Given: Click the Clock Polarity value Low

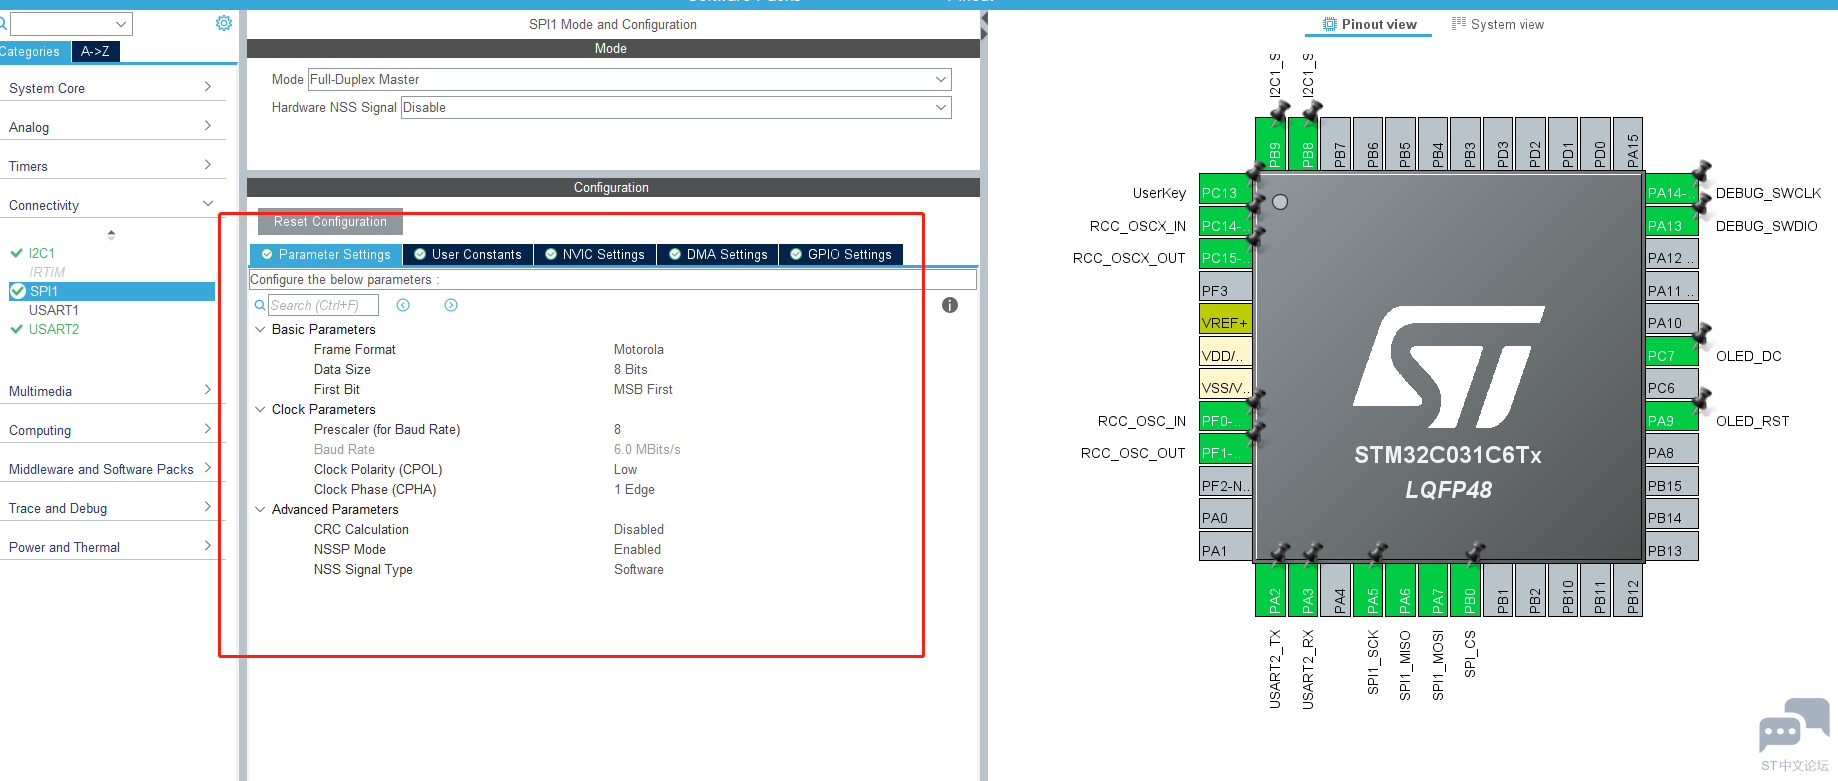Looking at the screenshot, I should coord(625,469).
